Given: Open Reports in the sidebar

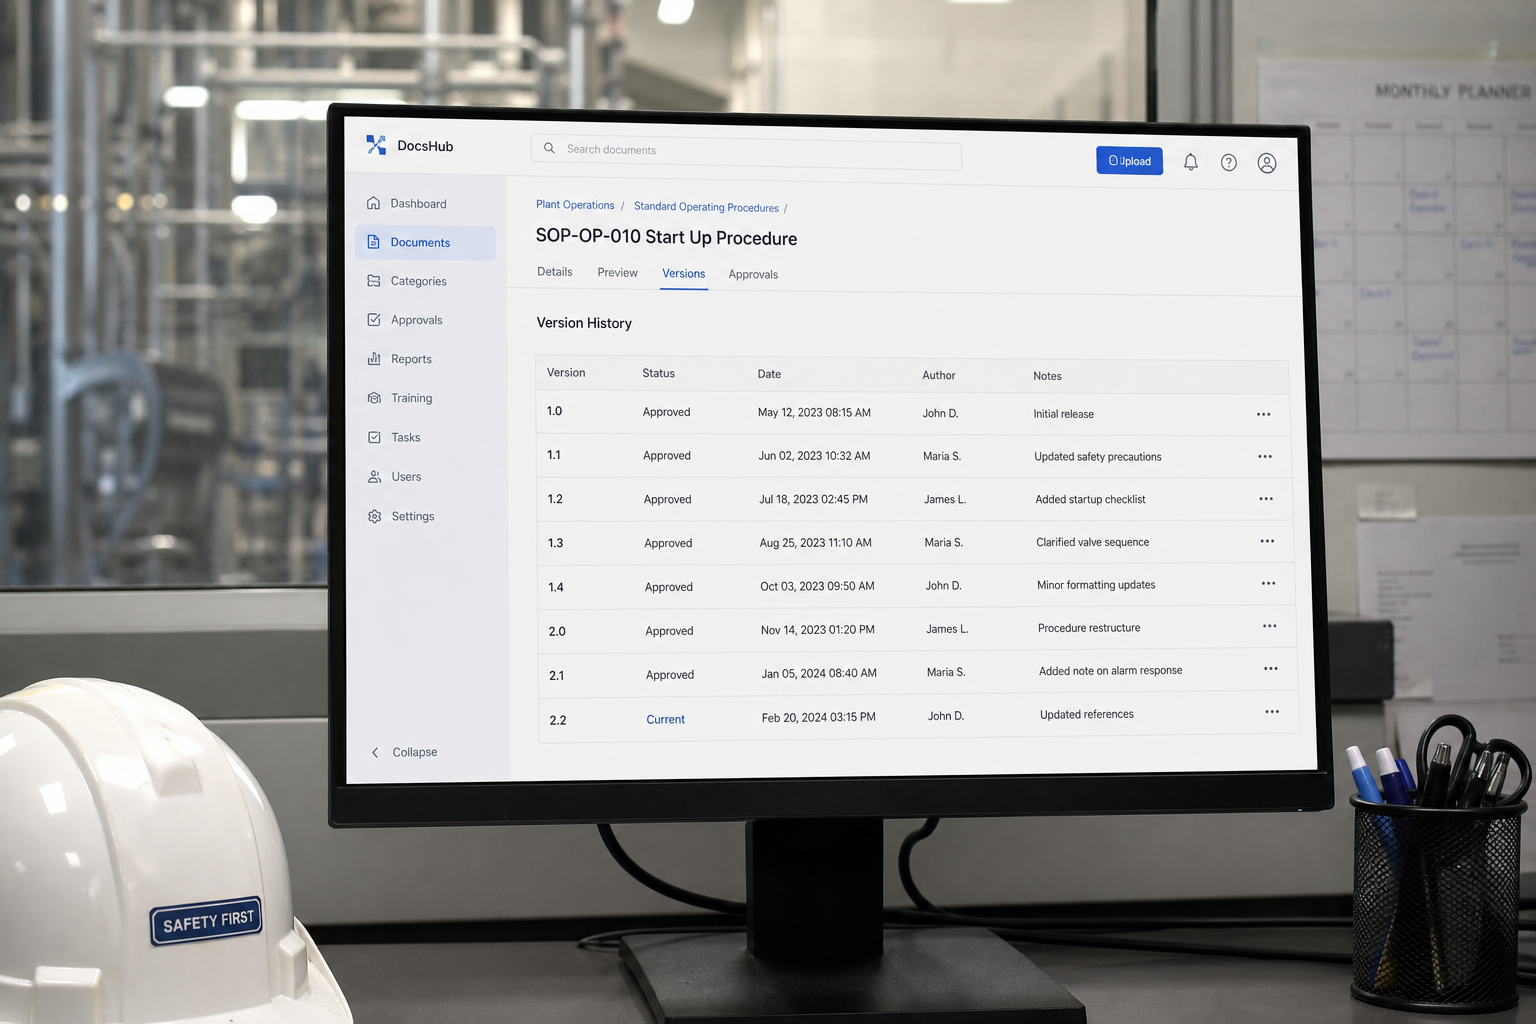Looking at the screenshot, I should [x=411, y=359].
